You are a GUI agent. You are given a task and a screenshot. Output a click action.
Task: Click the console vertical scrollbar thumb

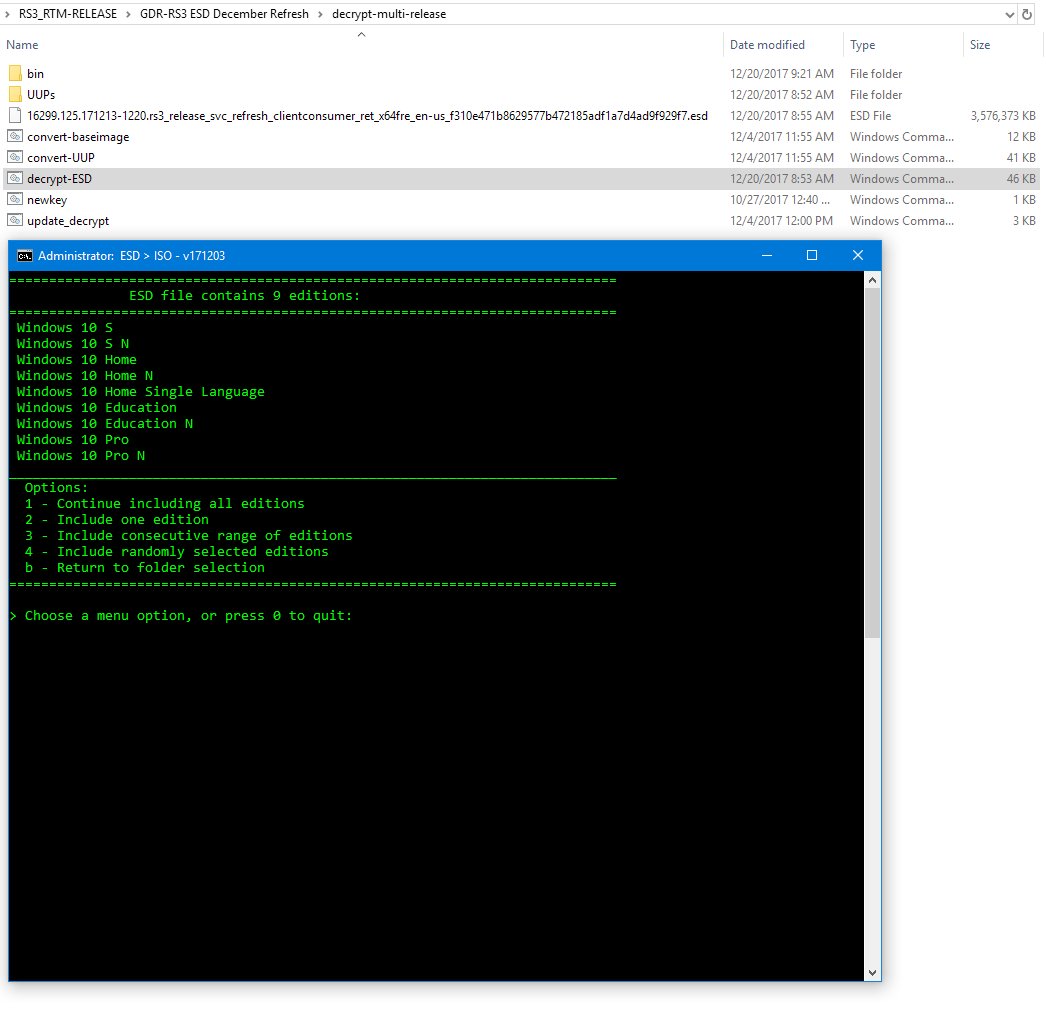click(872, 463)
